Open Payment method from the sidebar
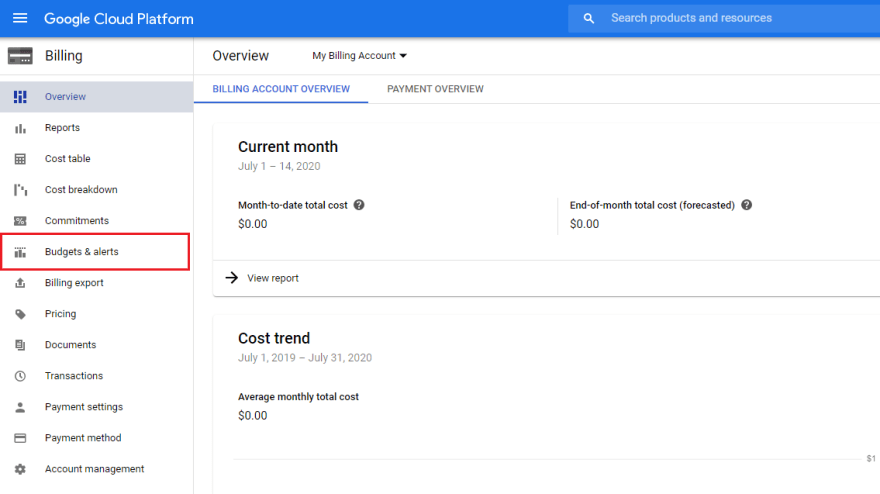Screen dimensions: 880x494 click(97, 438)
